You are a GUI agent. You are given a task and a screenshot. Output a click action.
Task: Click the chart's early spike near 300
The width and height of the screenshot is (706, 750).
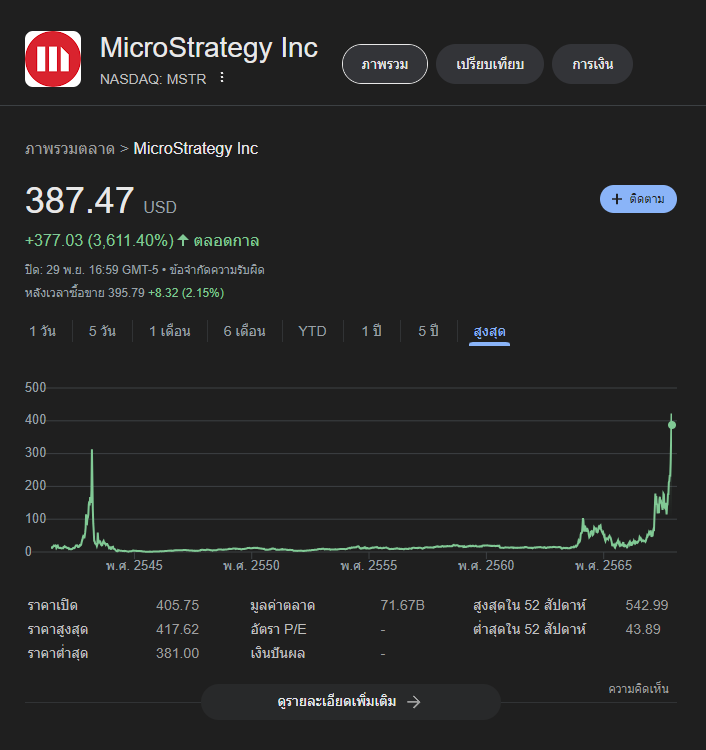click(x=92, y=452)
